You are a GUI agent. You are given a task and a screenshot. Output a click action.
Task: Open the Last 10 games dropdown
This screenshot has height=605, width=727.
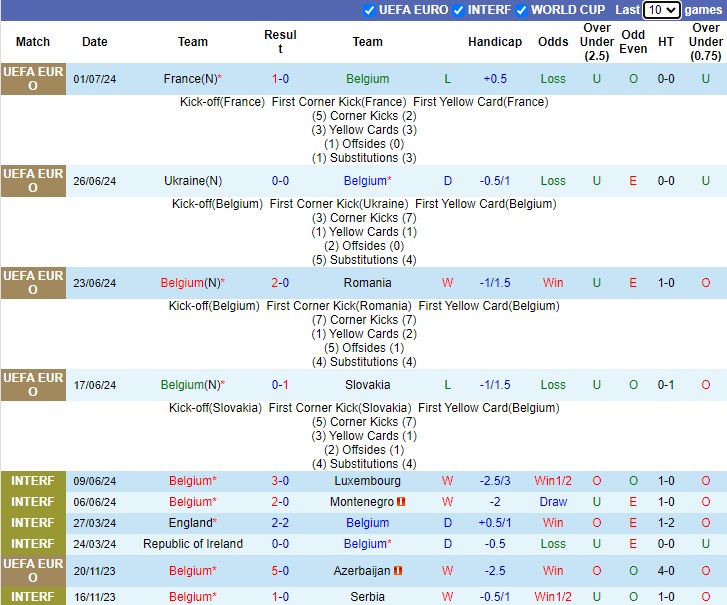[661, 10]
